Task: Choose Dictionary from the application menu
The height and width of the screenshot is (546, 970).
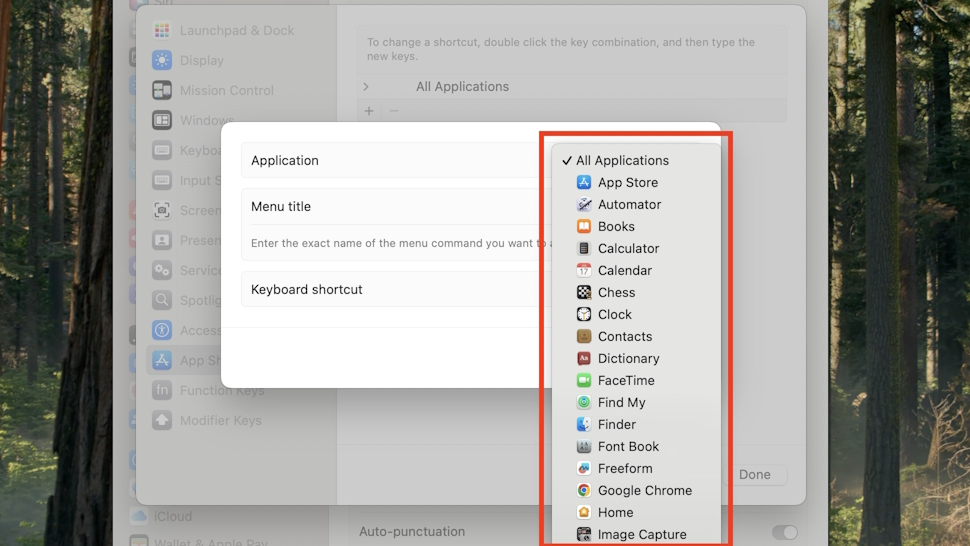Action: point(636,358)
